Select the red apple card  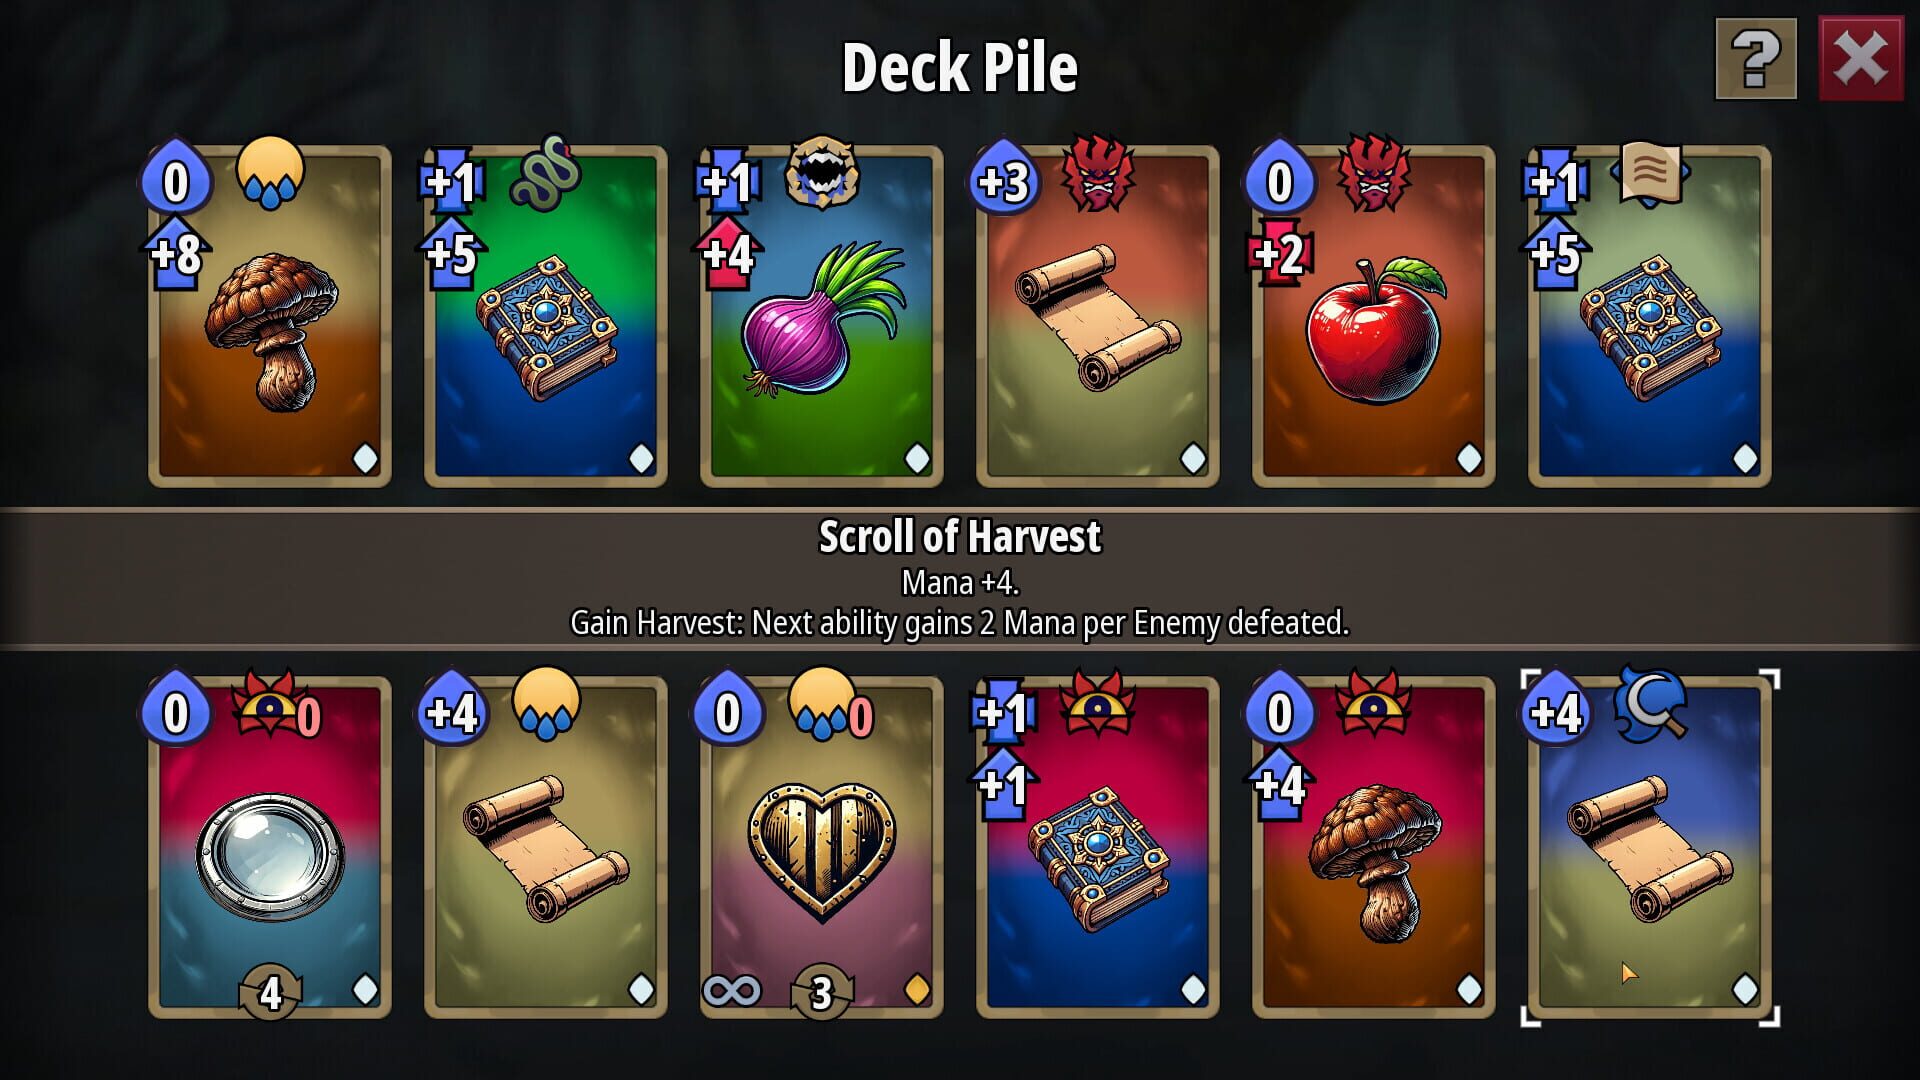(x=1374, y=316)
